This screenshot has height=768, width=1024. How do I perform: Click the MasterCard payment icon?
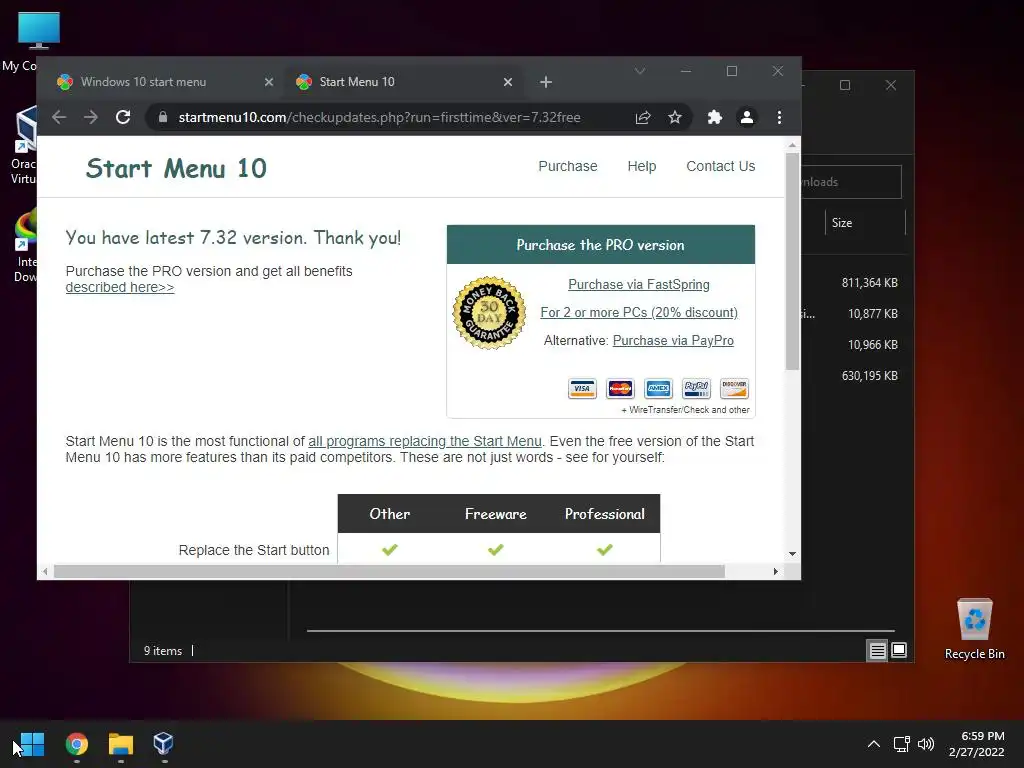coord(620,389)
